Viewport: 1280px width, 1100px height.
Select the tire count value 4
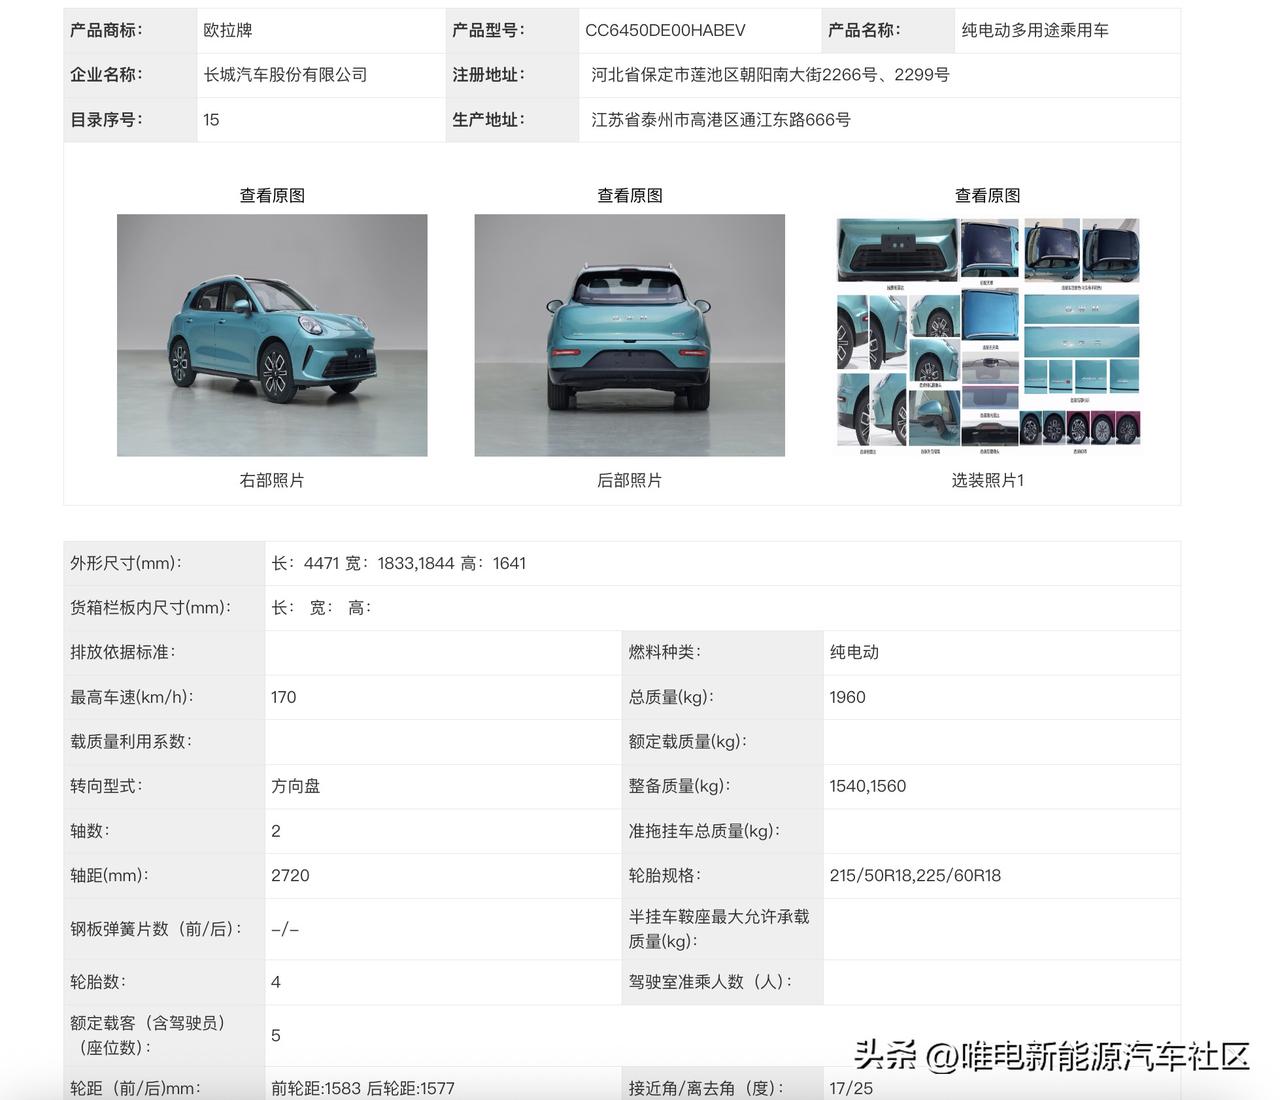click(276, 982)
